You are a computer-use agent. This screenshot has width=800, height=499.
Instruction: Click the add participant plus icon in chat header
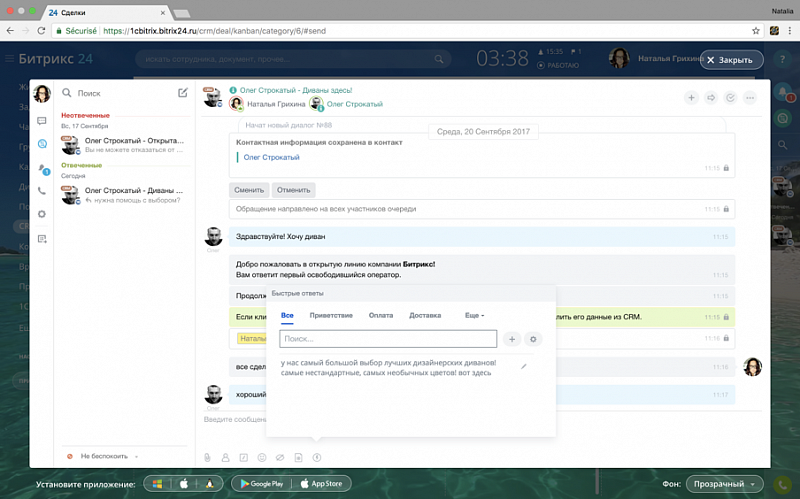(x=691, y=97)
